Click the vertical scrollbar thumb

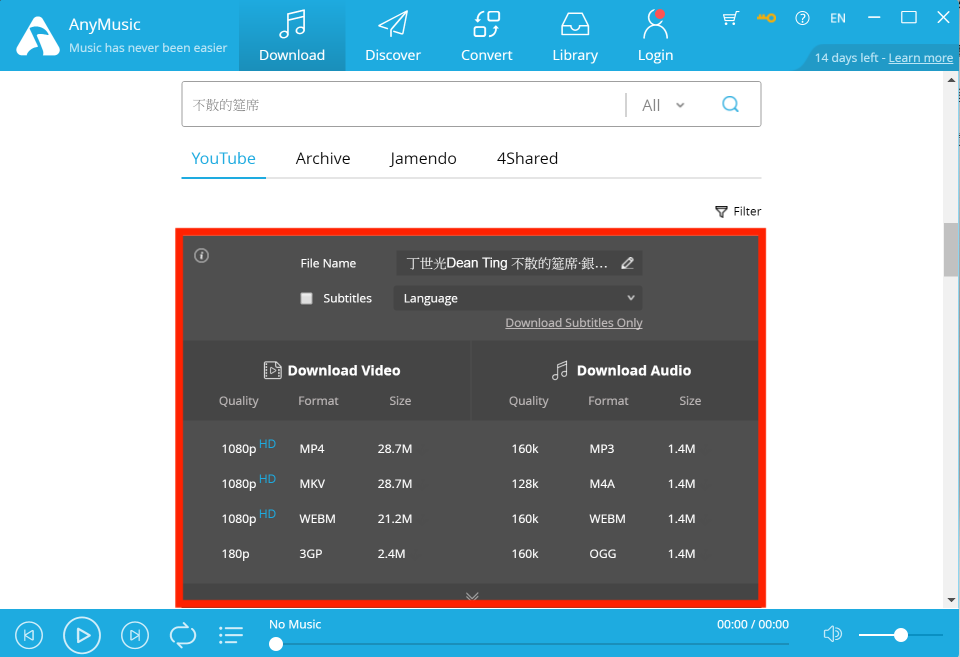[x=951, y=250]
